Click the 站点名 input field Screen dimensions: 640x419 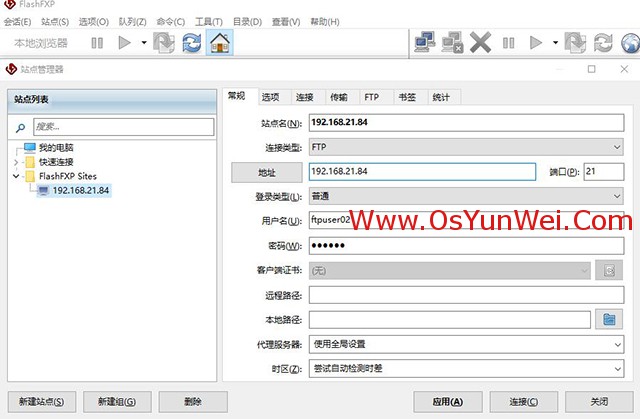[466, 122]
